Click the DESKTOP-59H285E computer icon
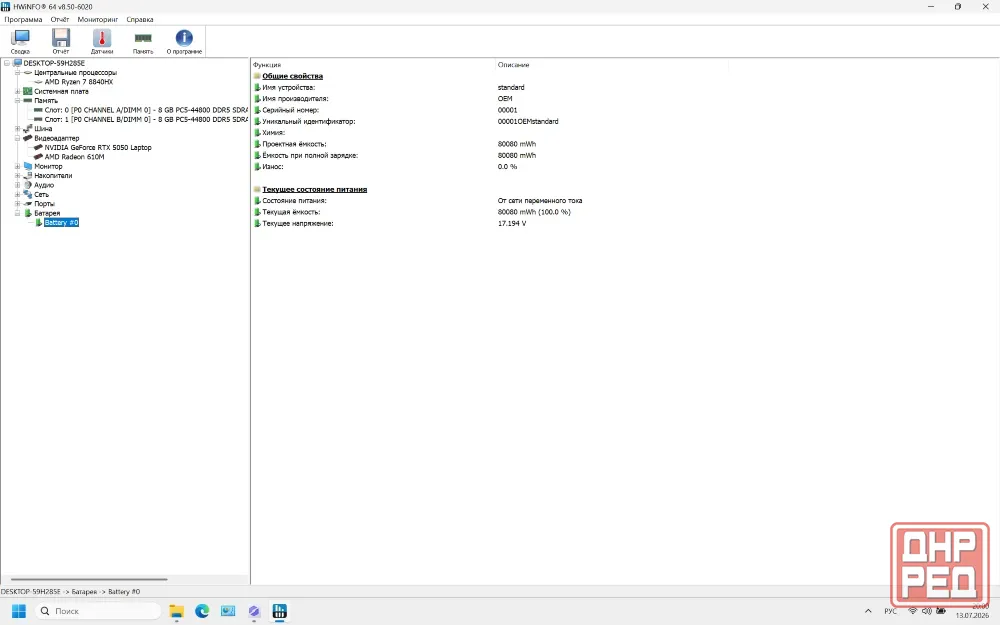The height and width of the screenshot is (625, 1000). (x=18, y=63)
